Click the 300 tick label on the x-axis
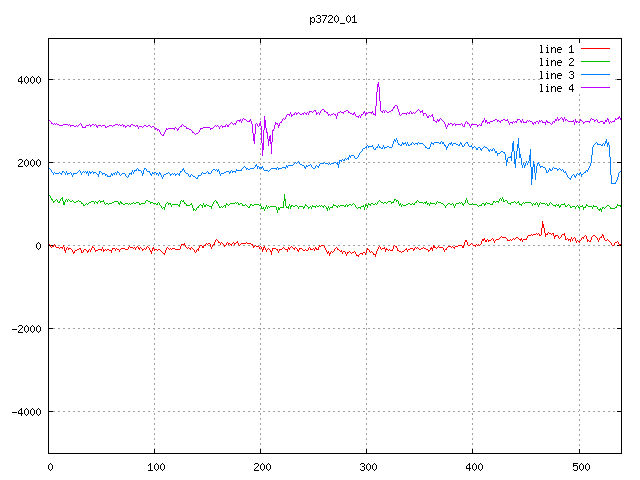640x480 pixels. click(x=367, y=466)
